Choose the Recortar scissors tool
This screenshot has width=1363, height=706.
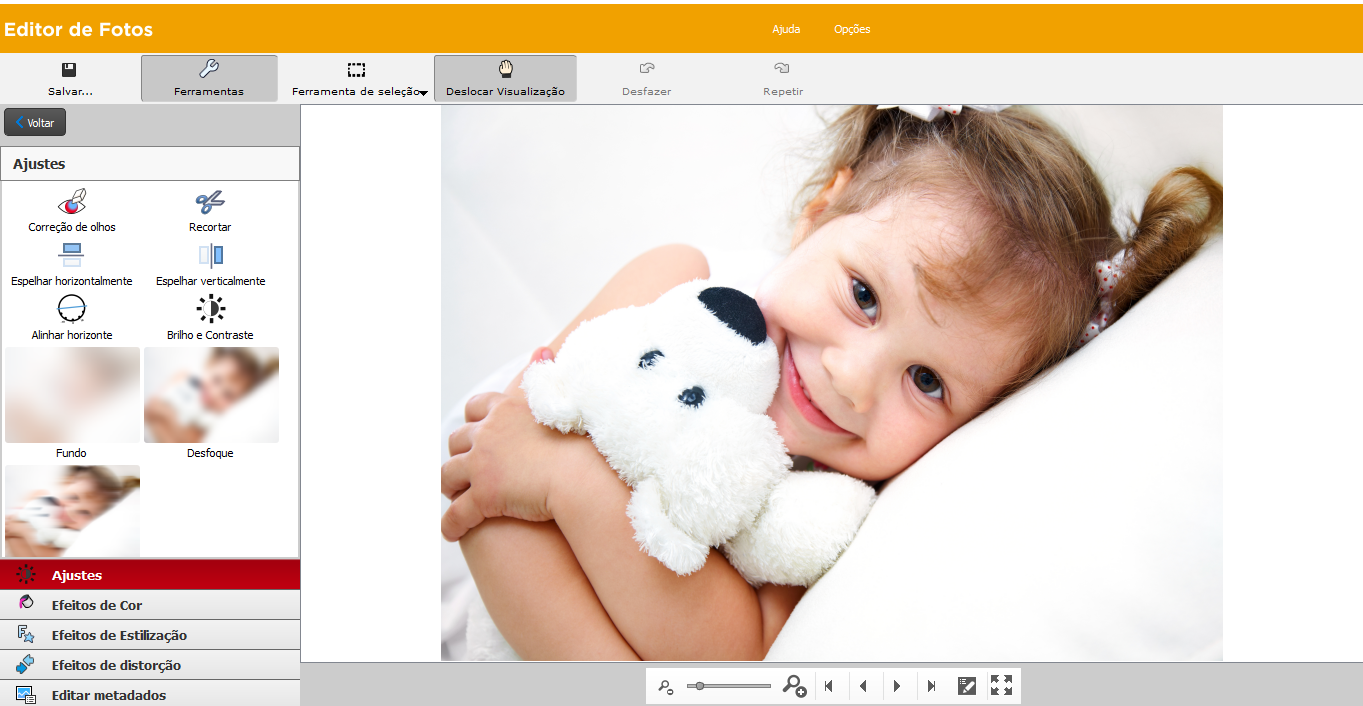[x=210, y=202]
